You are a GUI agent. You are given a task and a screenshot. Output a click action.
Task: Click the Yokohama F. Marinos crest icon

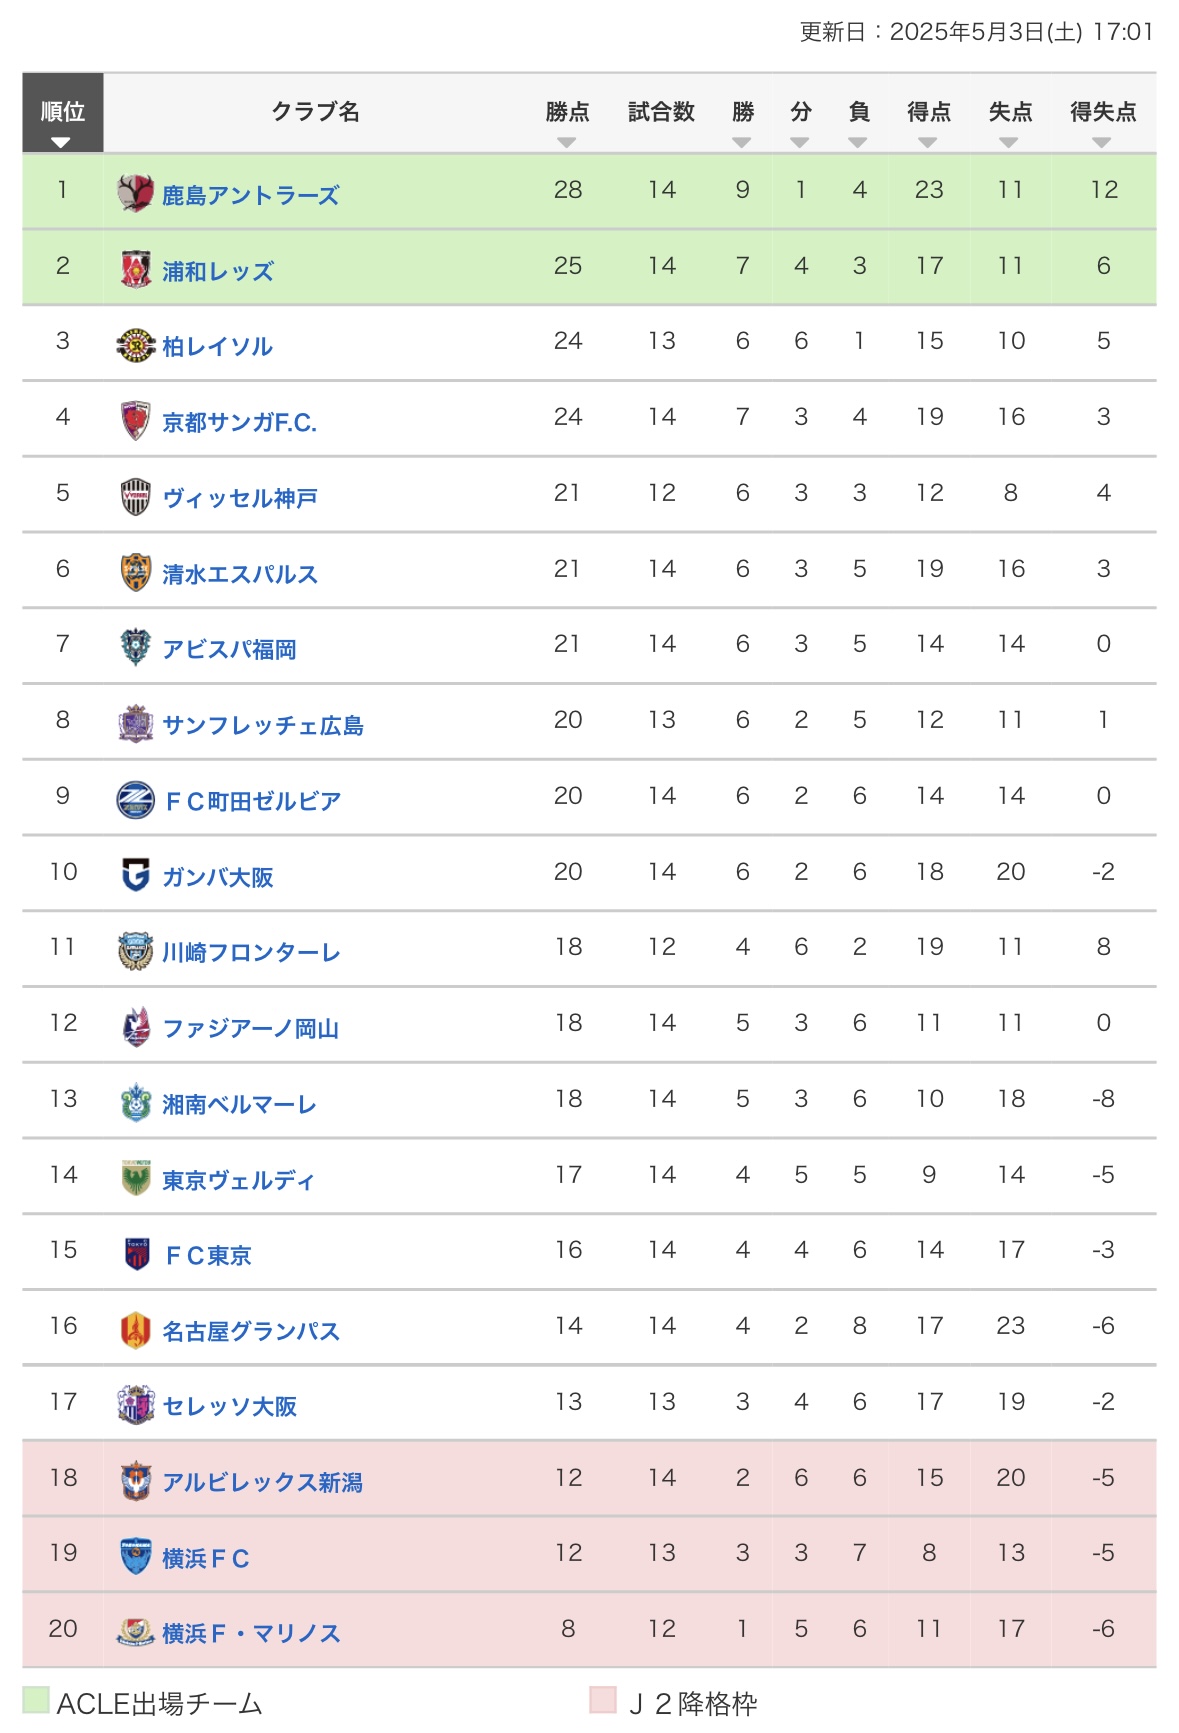(135, 1632)
